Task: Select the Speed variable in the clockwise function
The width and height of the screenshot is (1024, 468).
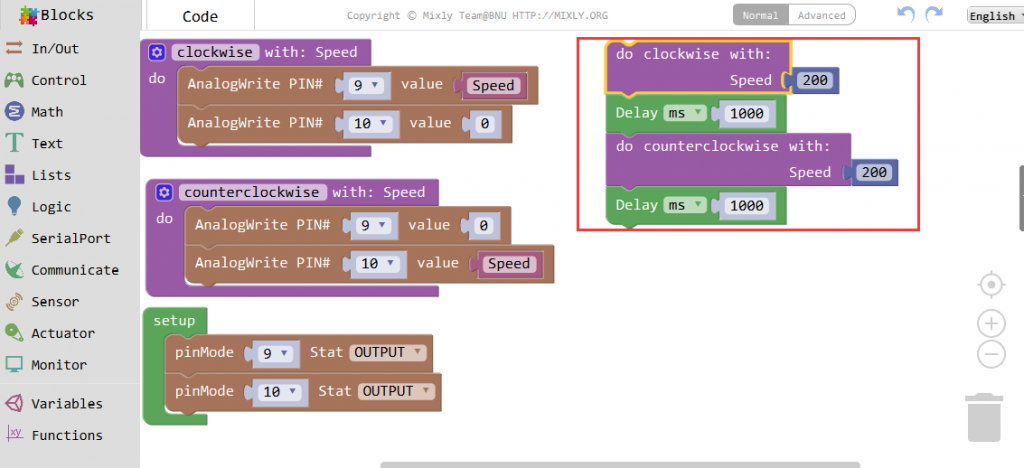Action: (x=493, y=86)
